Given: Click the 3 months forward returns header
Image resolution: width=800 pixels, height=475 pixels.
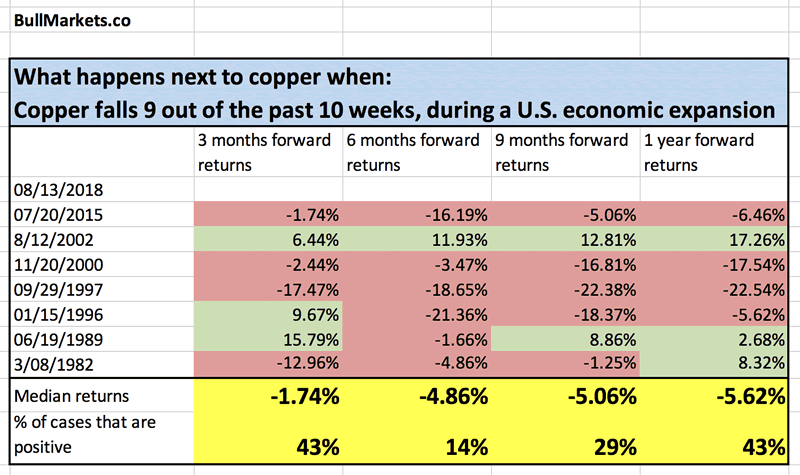Looking at the screenshot, I should pos(267,152).
